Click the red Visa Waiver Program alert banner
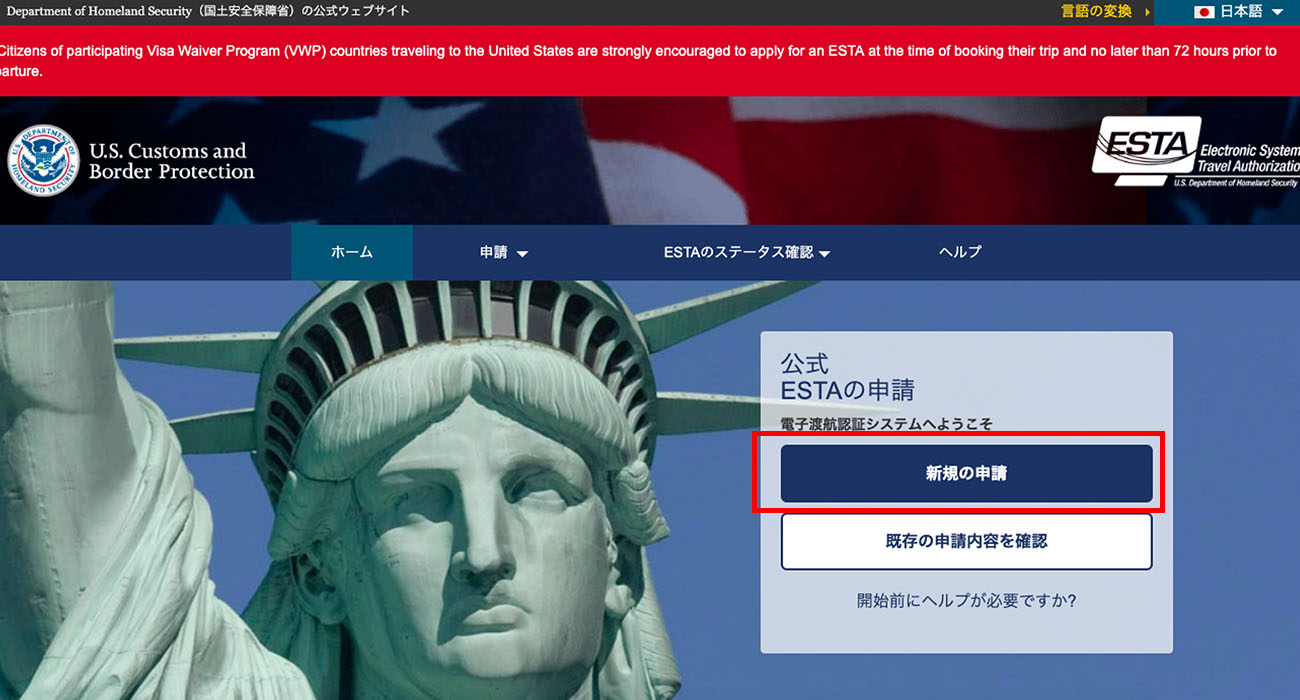The width and height of the screenshot is (1300, 700). [x=640, y=60]
